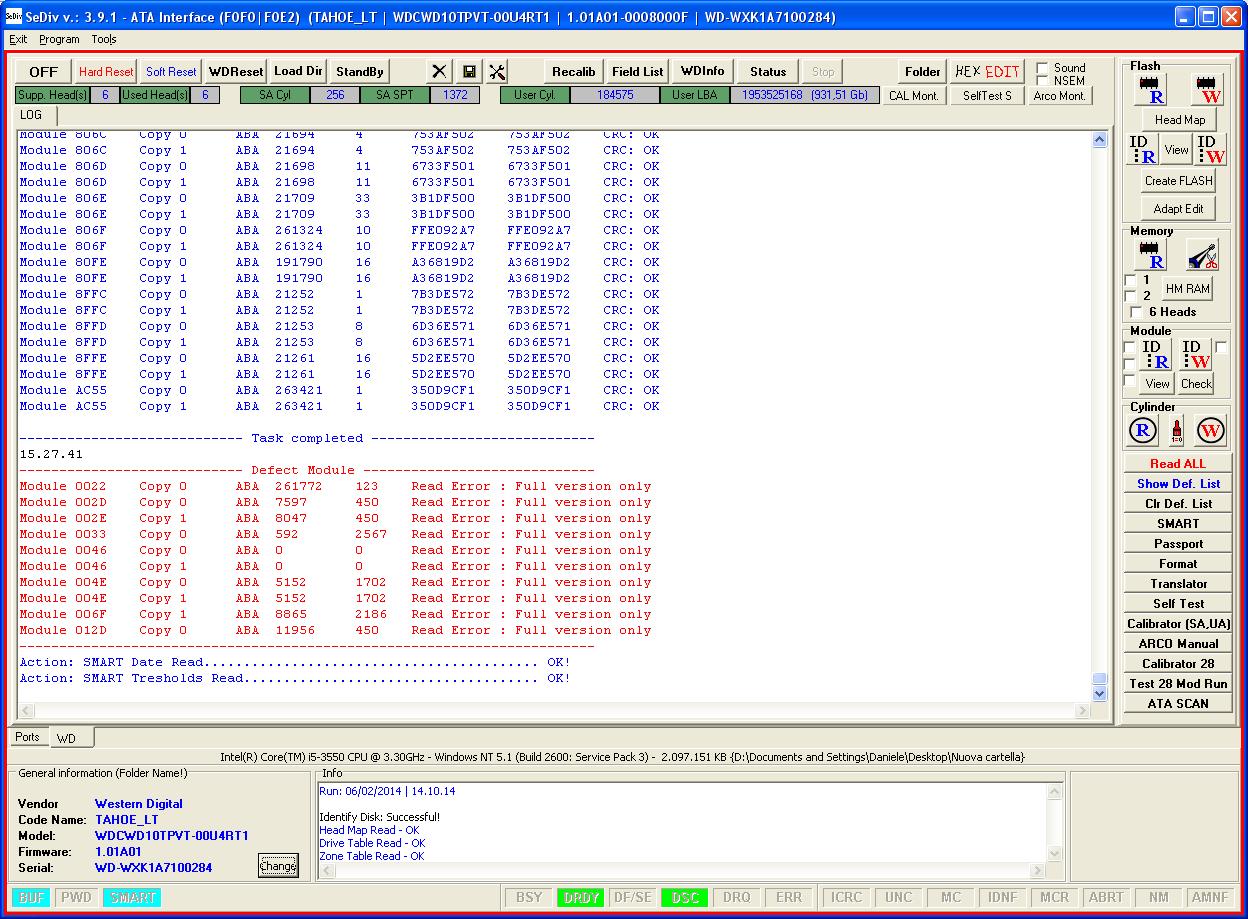The image size is (1248, 919).
Task: Click the X cancel icon in toolbar
Action: coord(440,72)
